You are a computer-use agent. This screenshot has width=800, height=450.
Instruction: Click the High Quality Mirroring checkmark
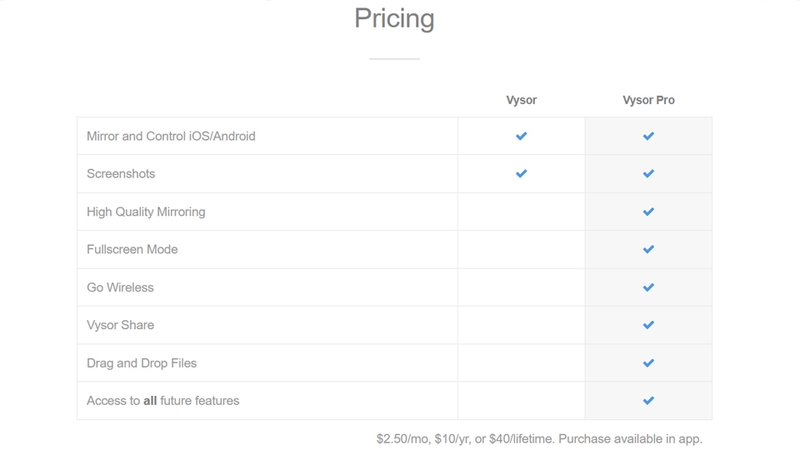[x=648, y=212]
